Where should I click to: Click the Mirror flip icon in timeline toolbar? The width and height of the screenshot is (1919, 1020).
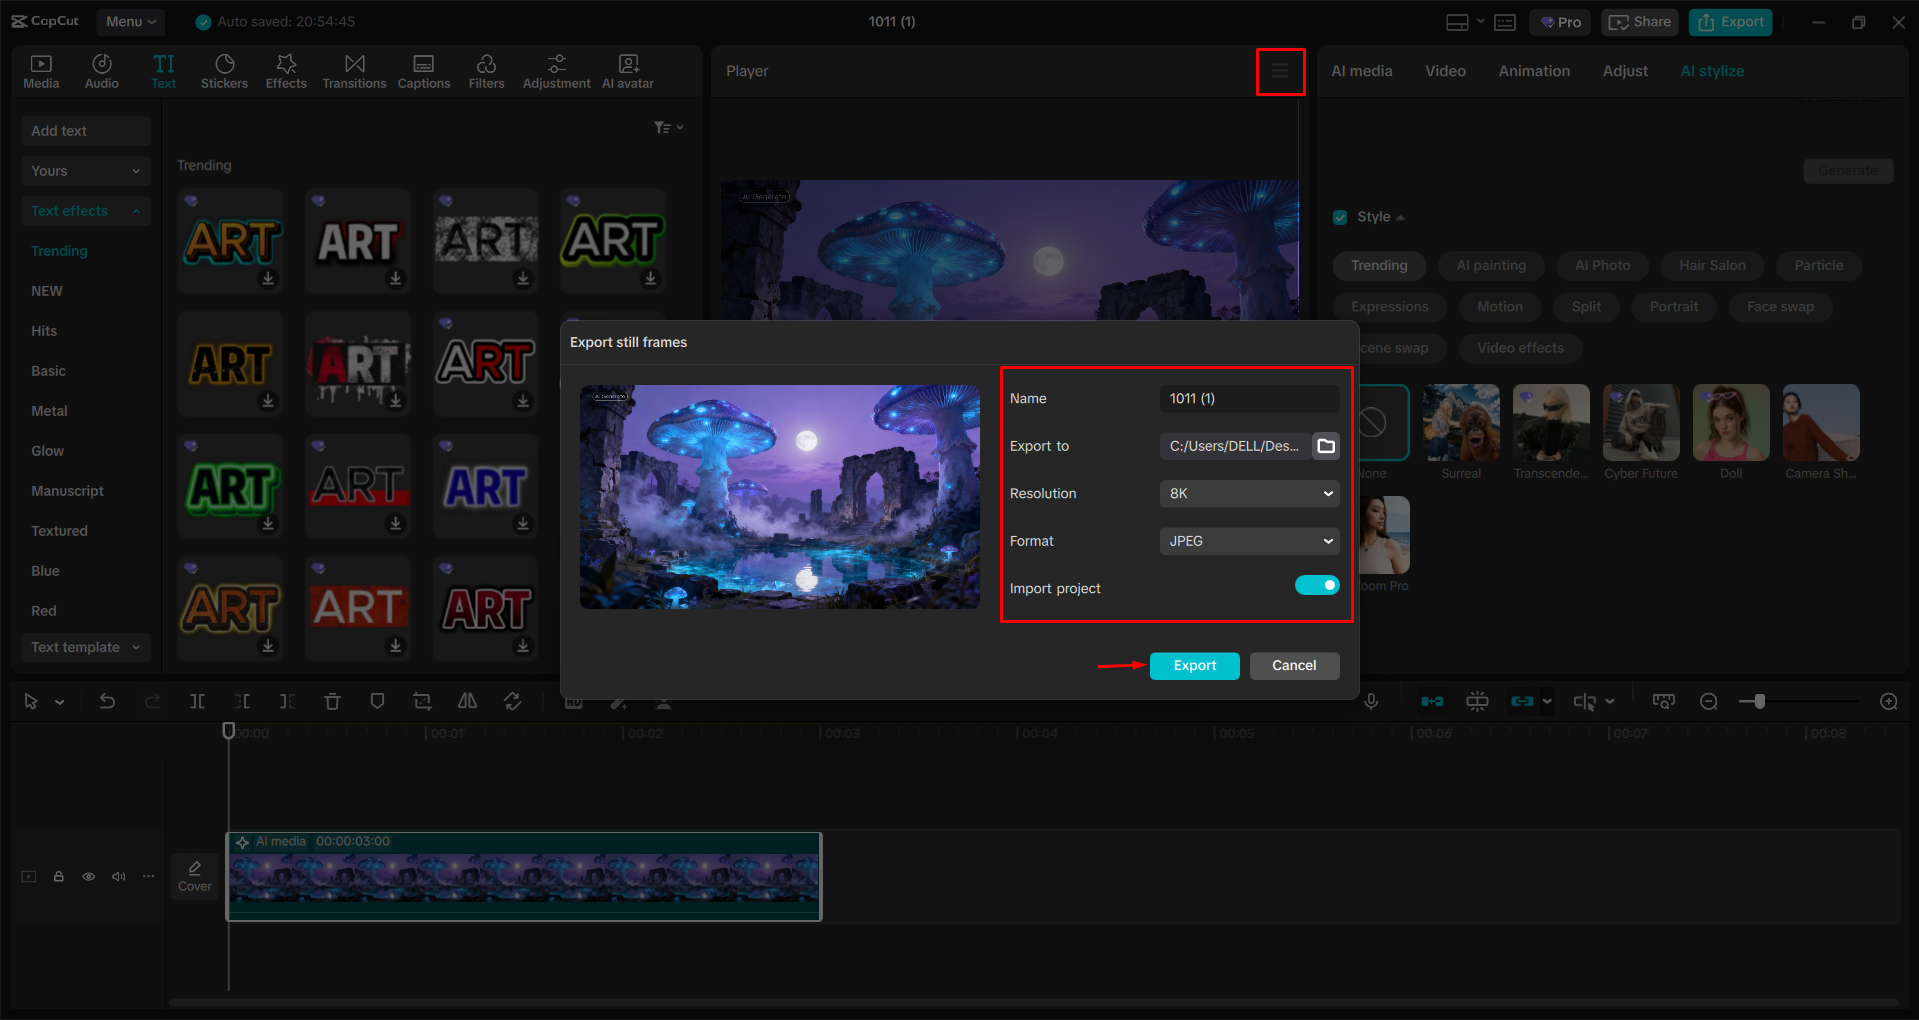click(467, 701)
